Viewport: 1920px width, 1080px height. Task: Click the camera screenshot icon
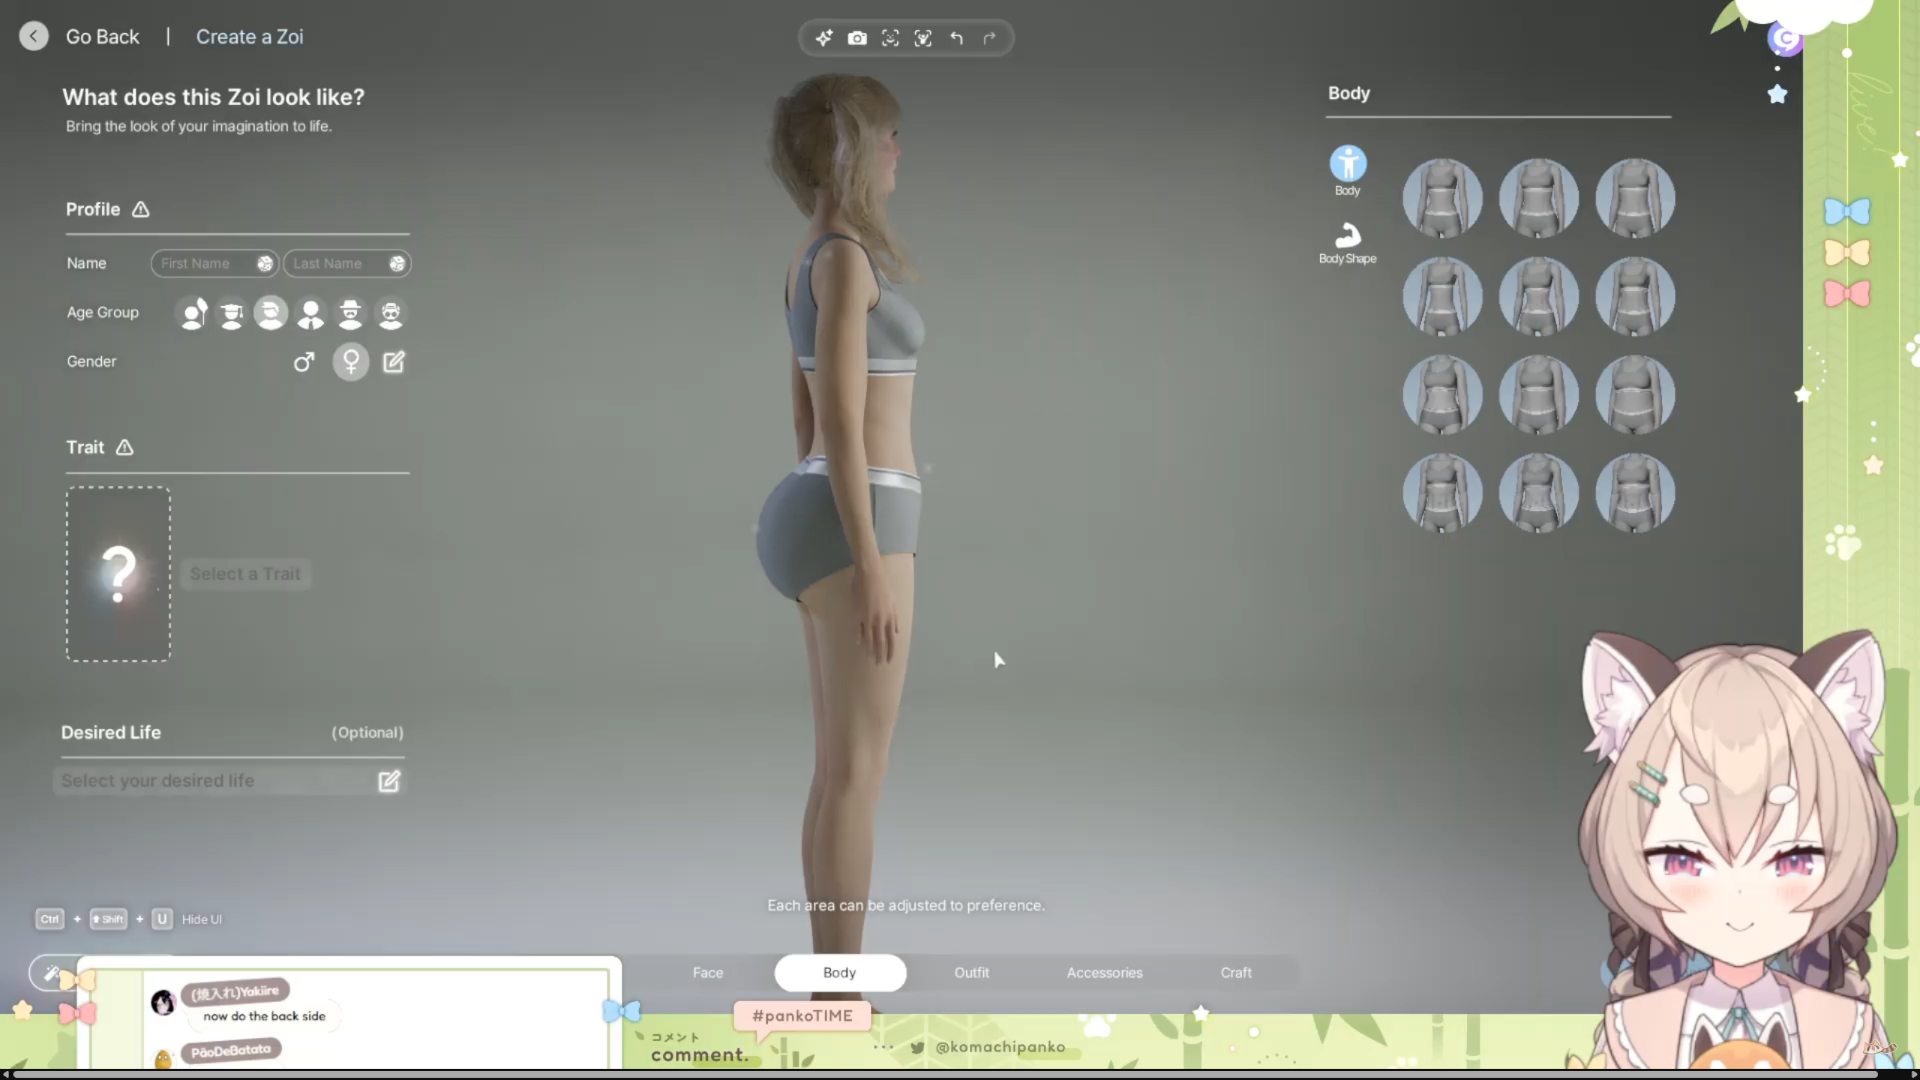[857, 38]
